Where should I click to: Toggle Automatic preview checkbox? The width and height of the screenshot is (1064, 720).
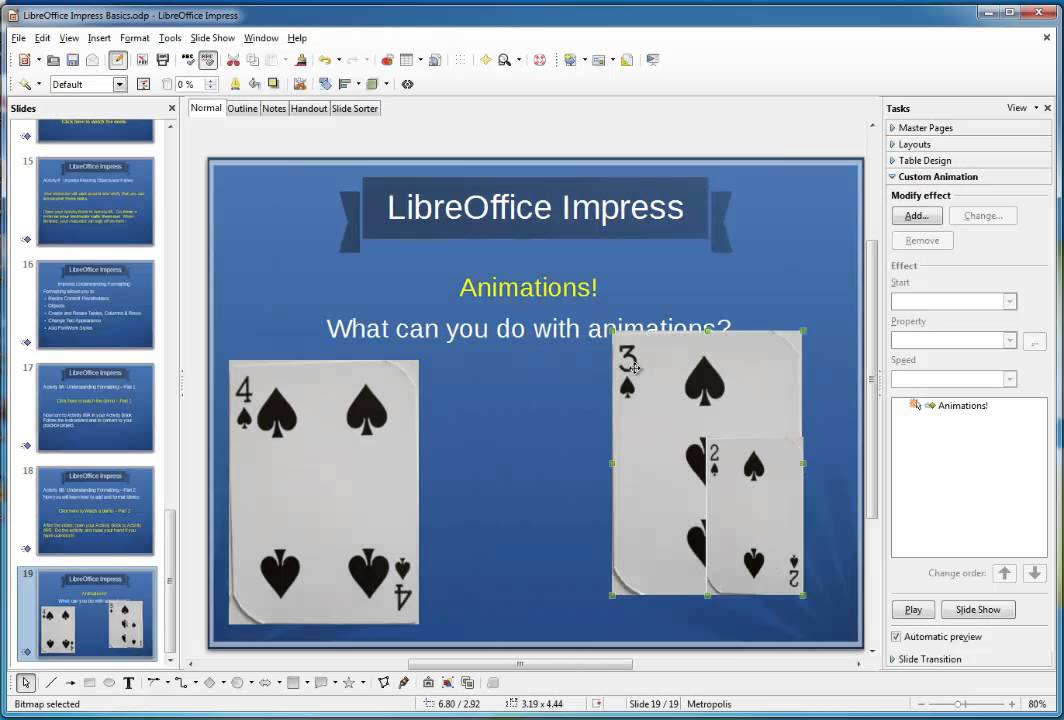coord(896,637)
